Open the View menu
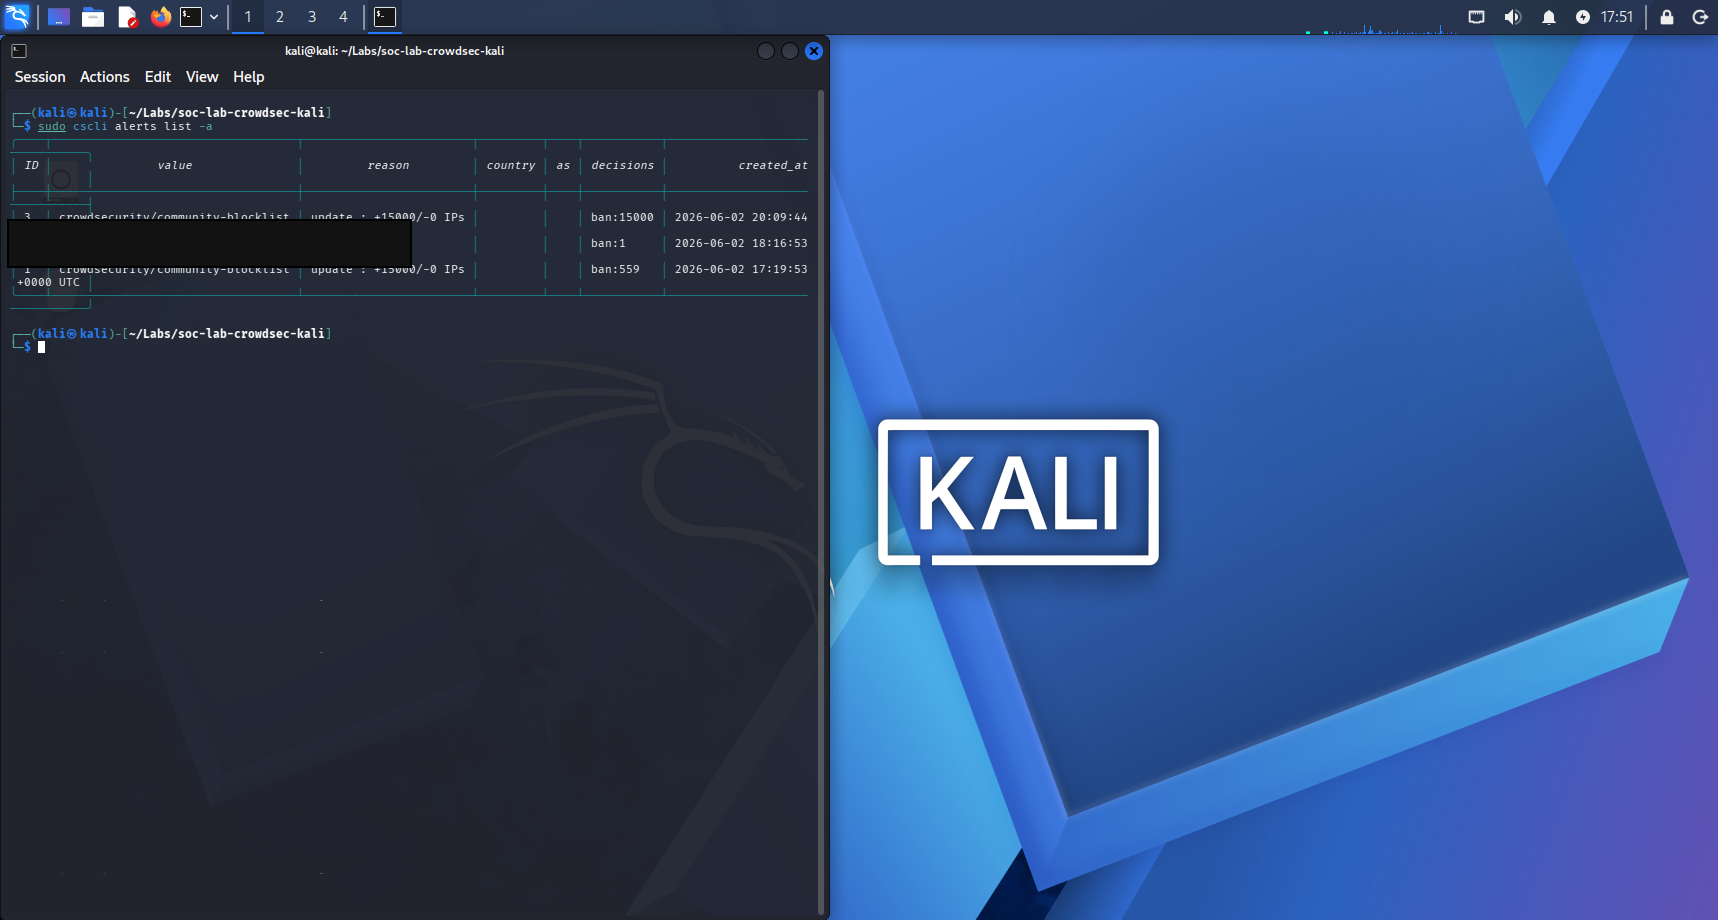The height and width of the screenshot is (920, 1718). [202, 77]
